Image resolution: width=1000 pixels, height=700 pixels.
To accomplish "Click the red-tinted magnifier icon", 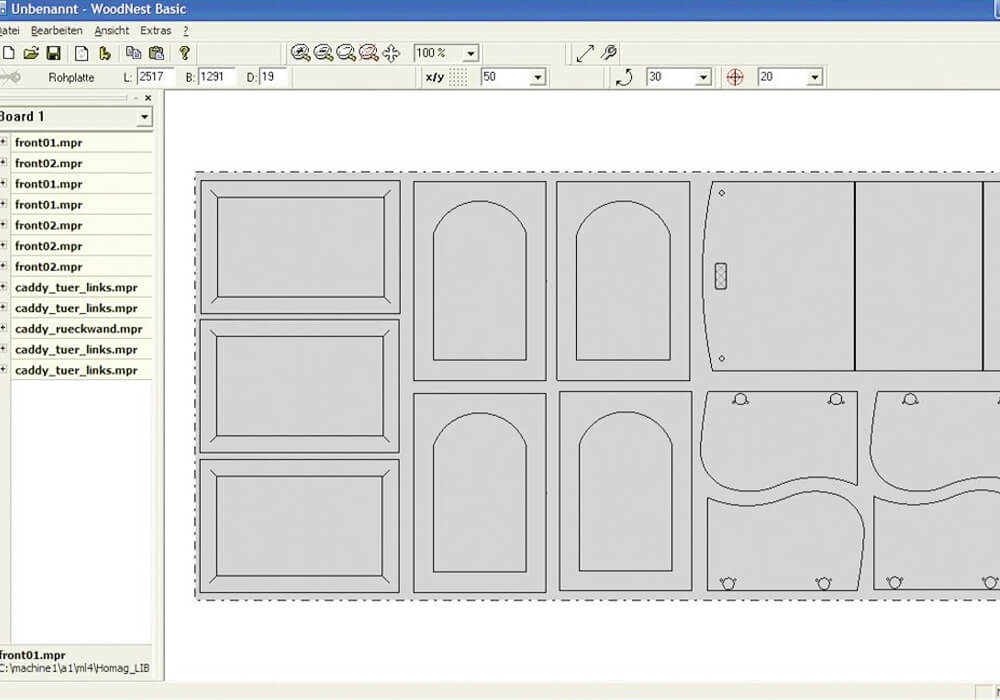I will pyautogui.click(x=369, y=53).
